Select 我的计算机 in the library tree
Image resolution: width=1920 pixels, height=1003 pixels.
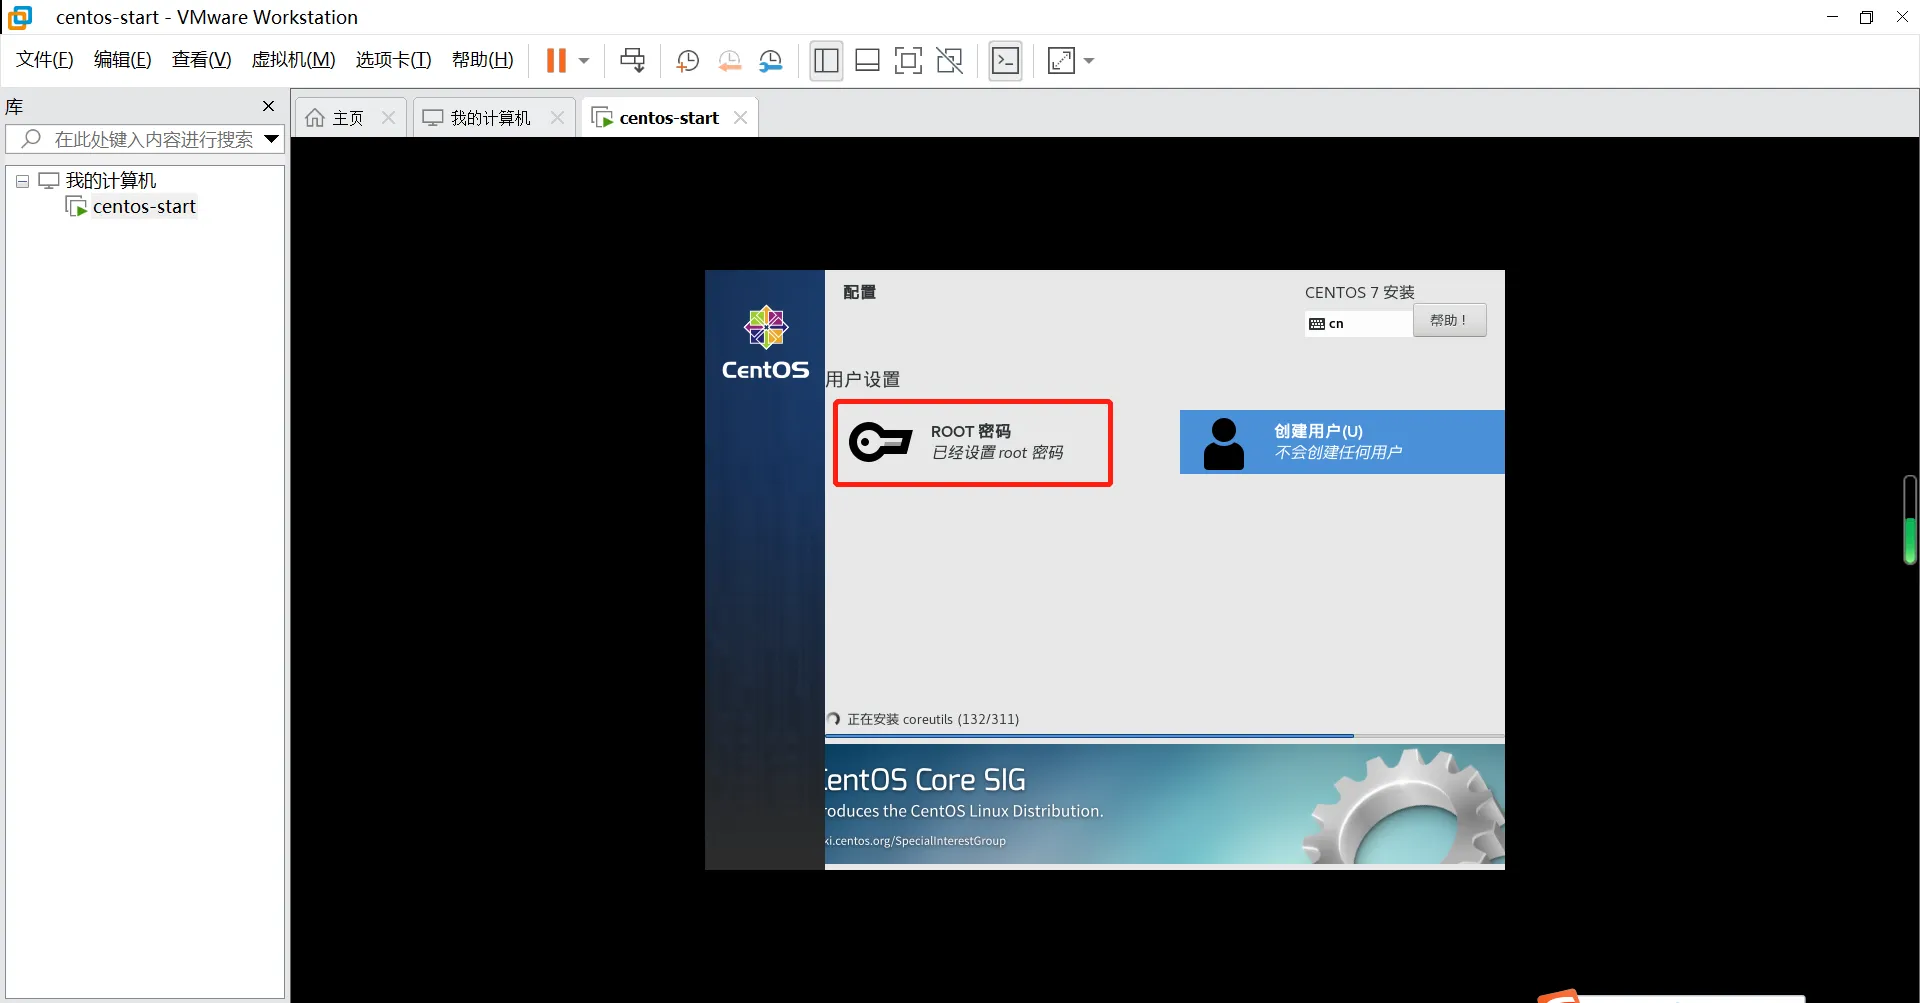[x=111, y=181]
